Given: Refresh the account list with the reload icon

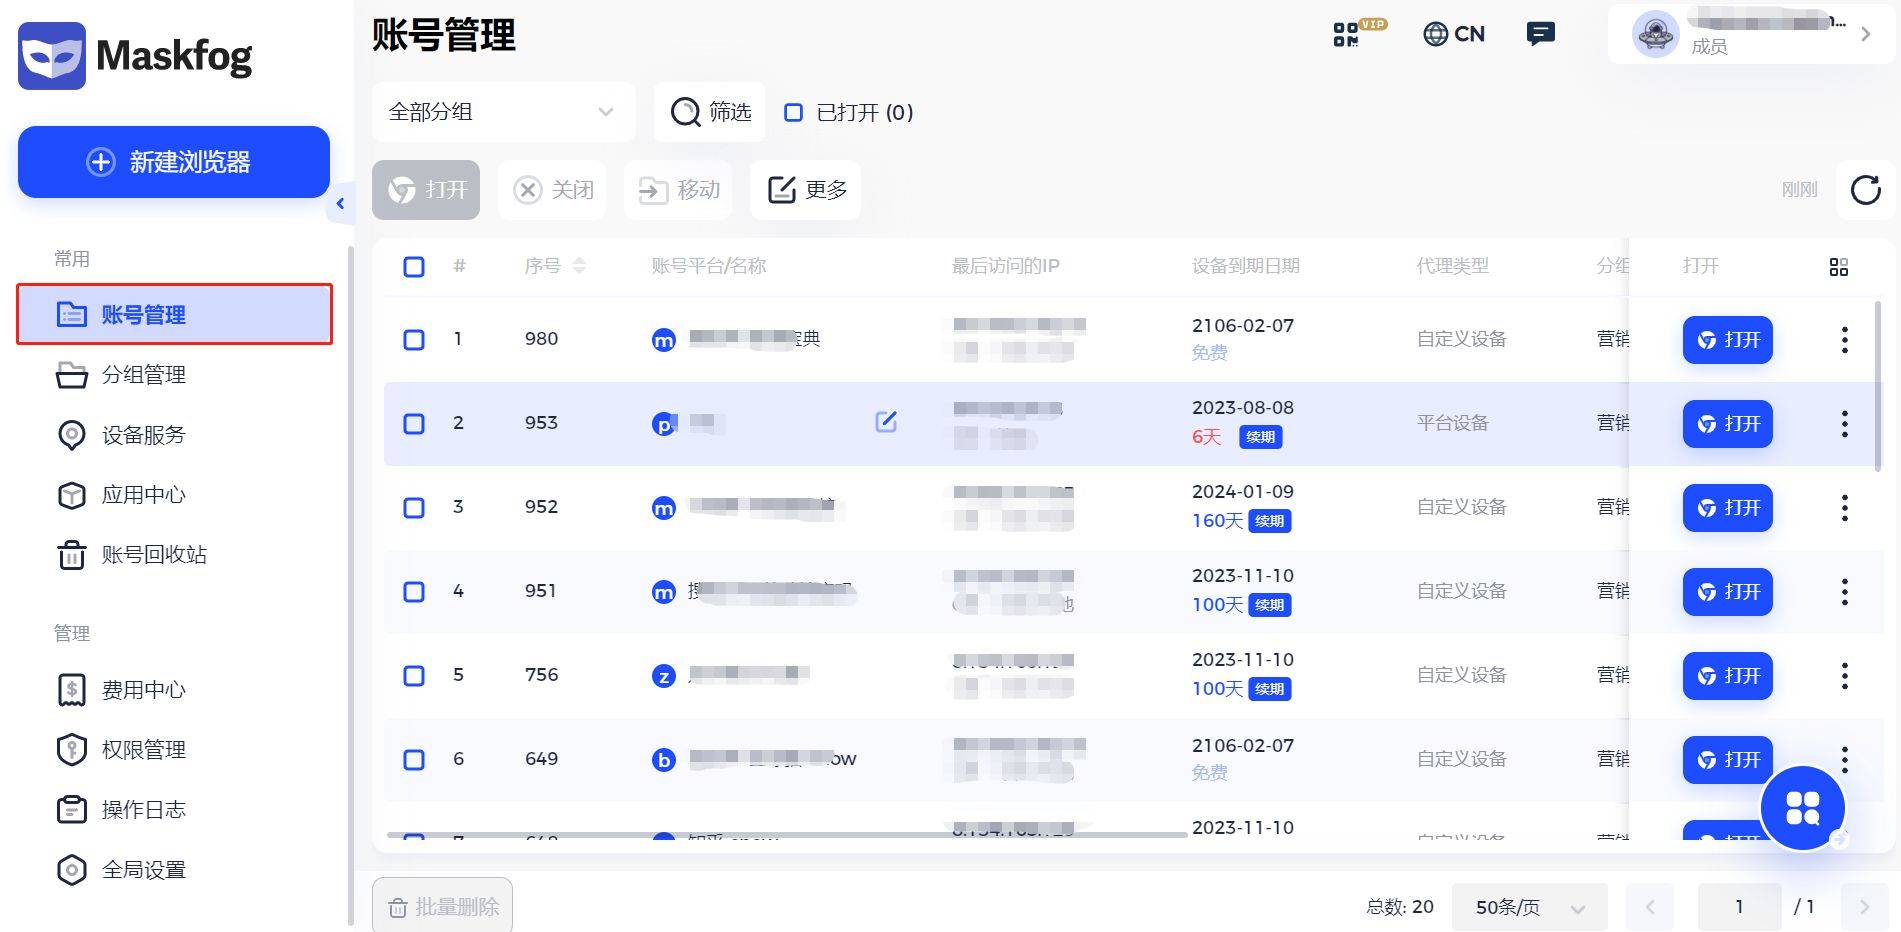Looking at the screenshot, I should 1864,190.
